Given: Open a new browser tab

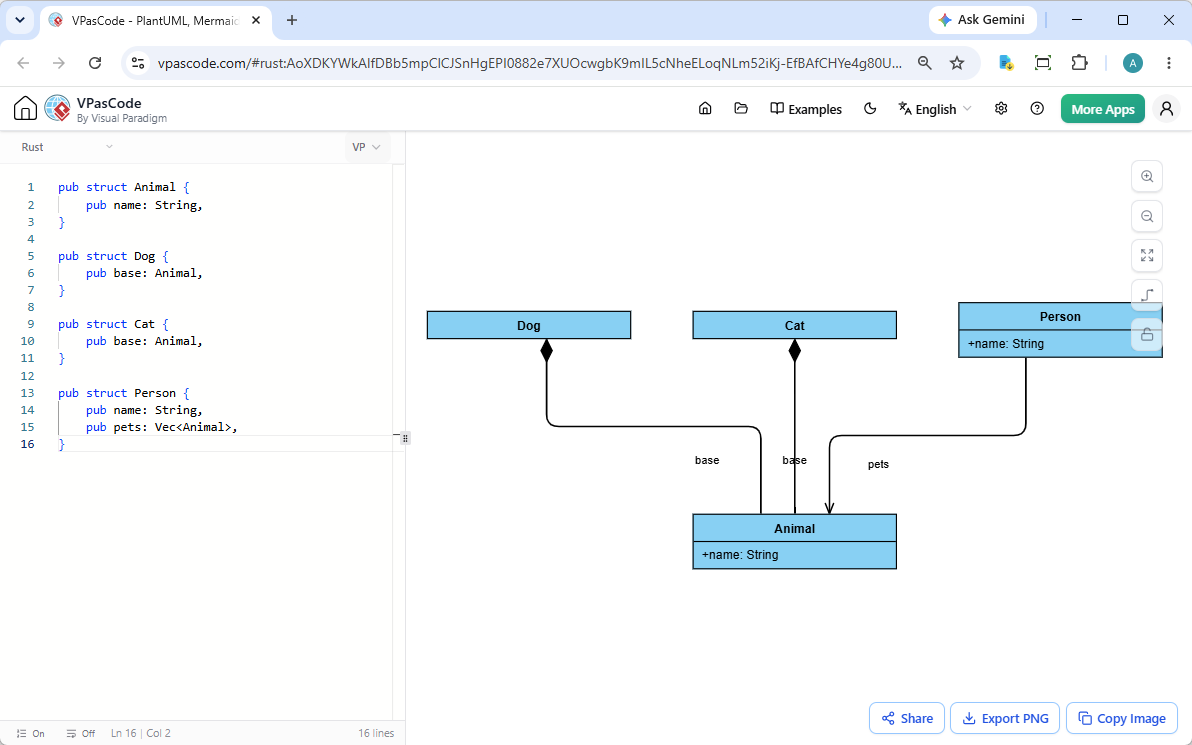Looking at the screenshot, I should [x=292, y=21].
